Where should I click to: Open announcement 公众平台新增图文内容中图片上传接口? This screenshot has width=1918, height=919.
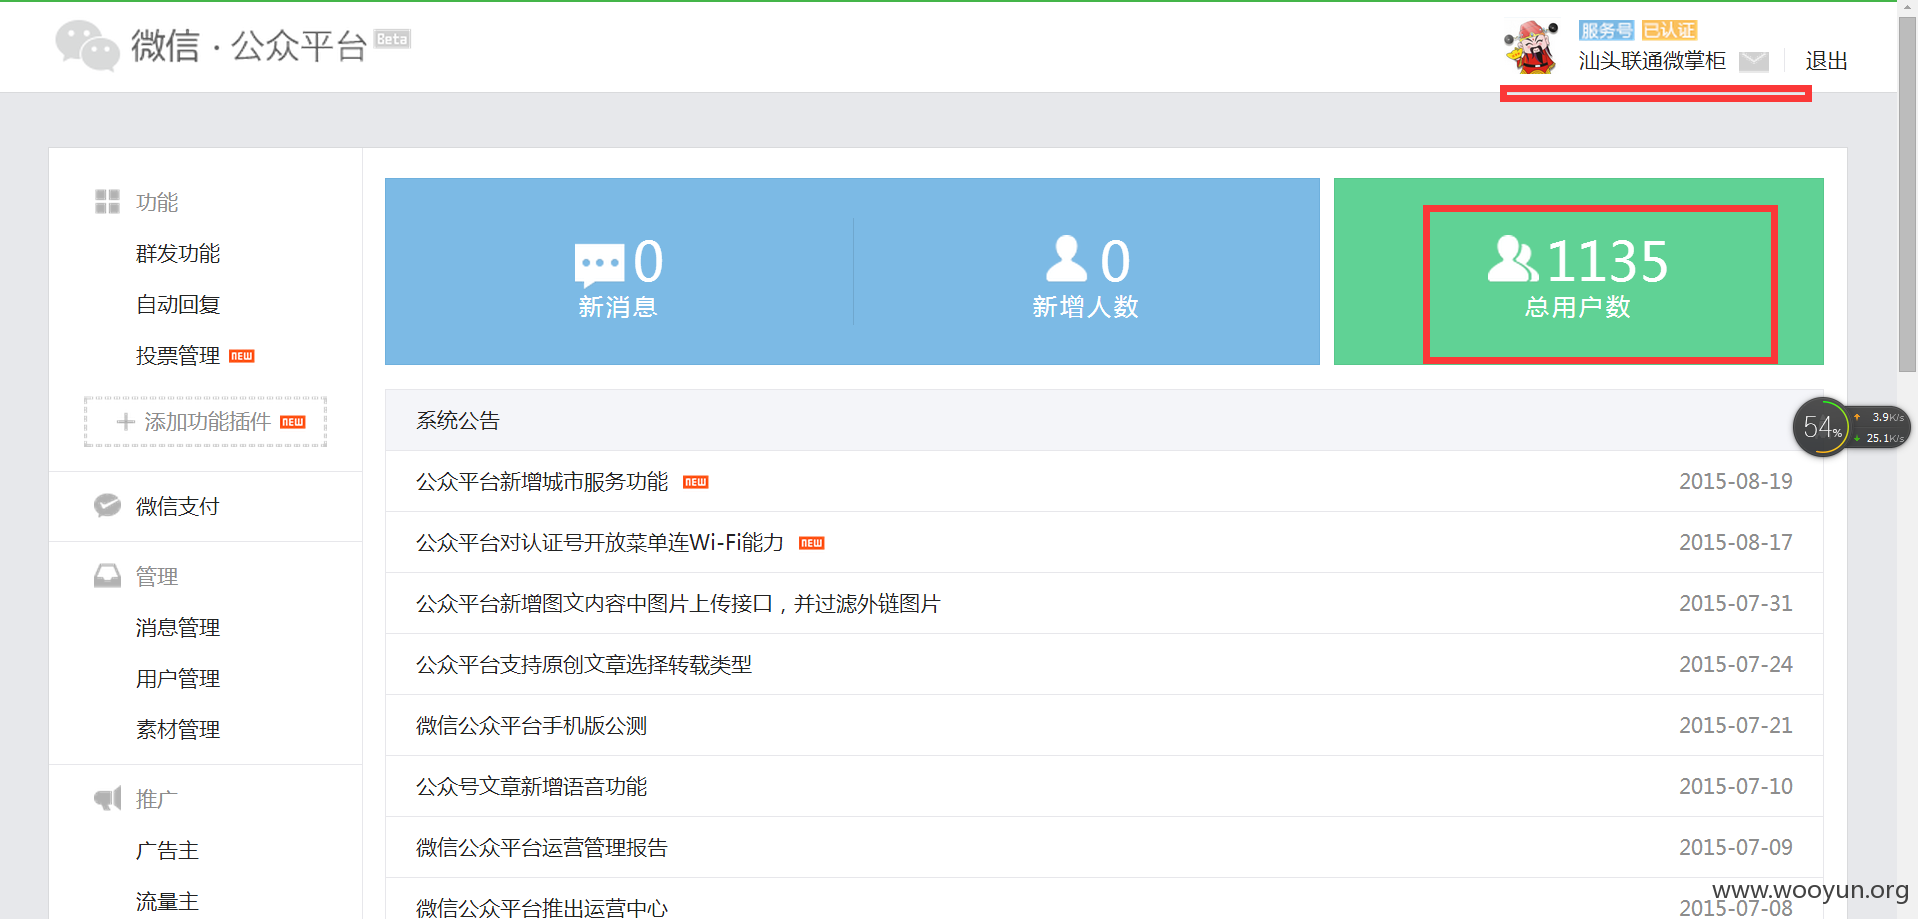(678, 604)
